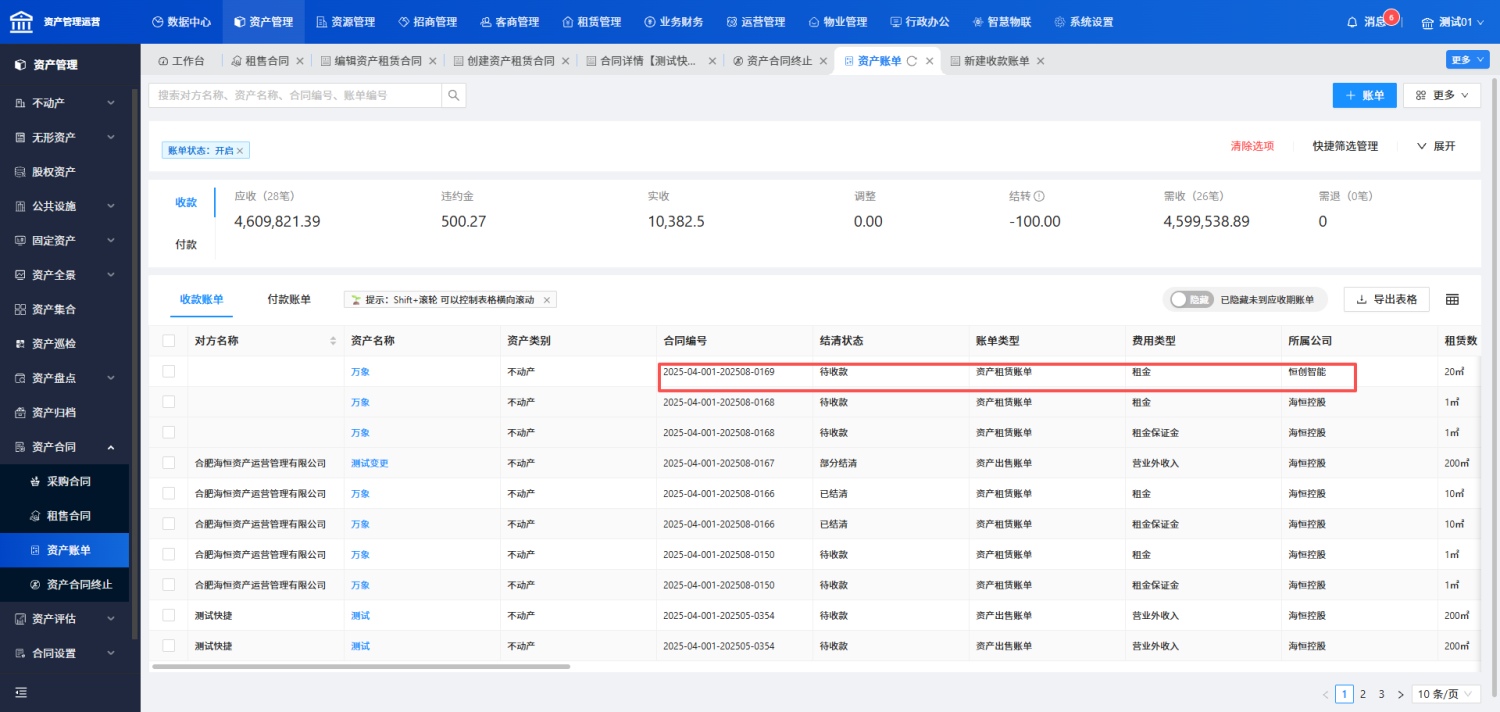Close the 编辑资产租赁合同 tab
1500x712 pixels.
(432, 61)
